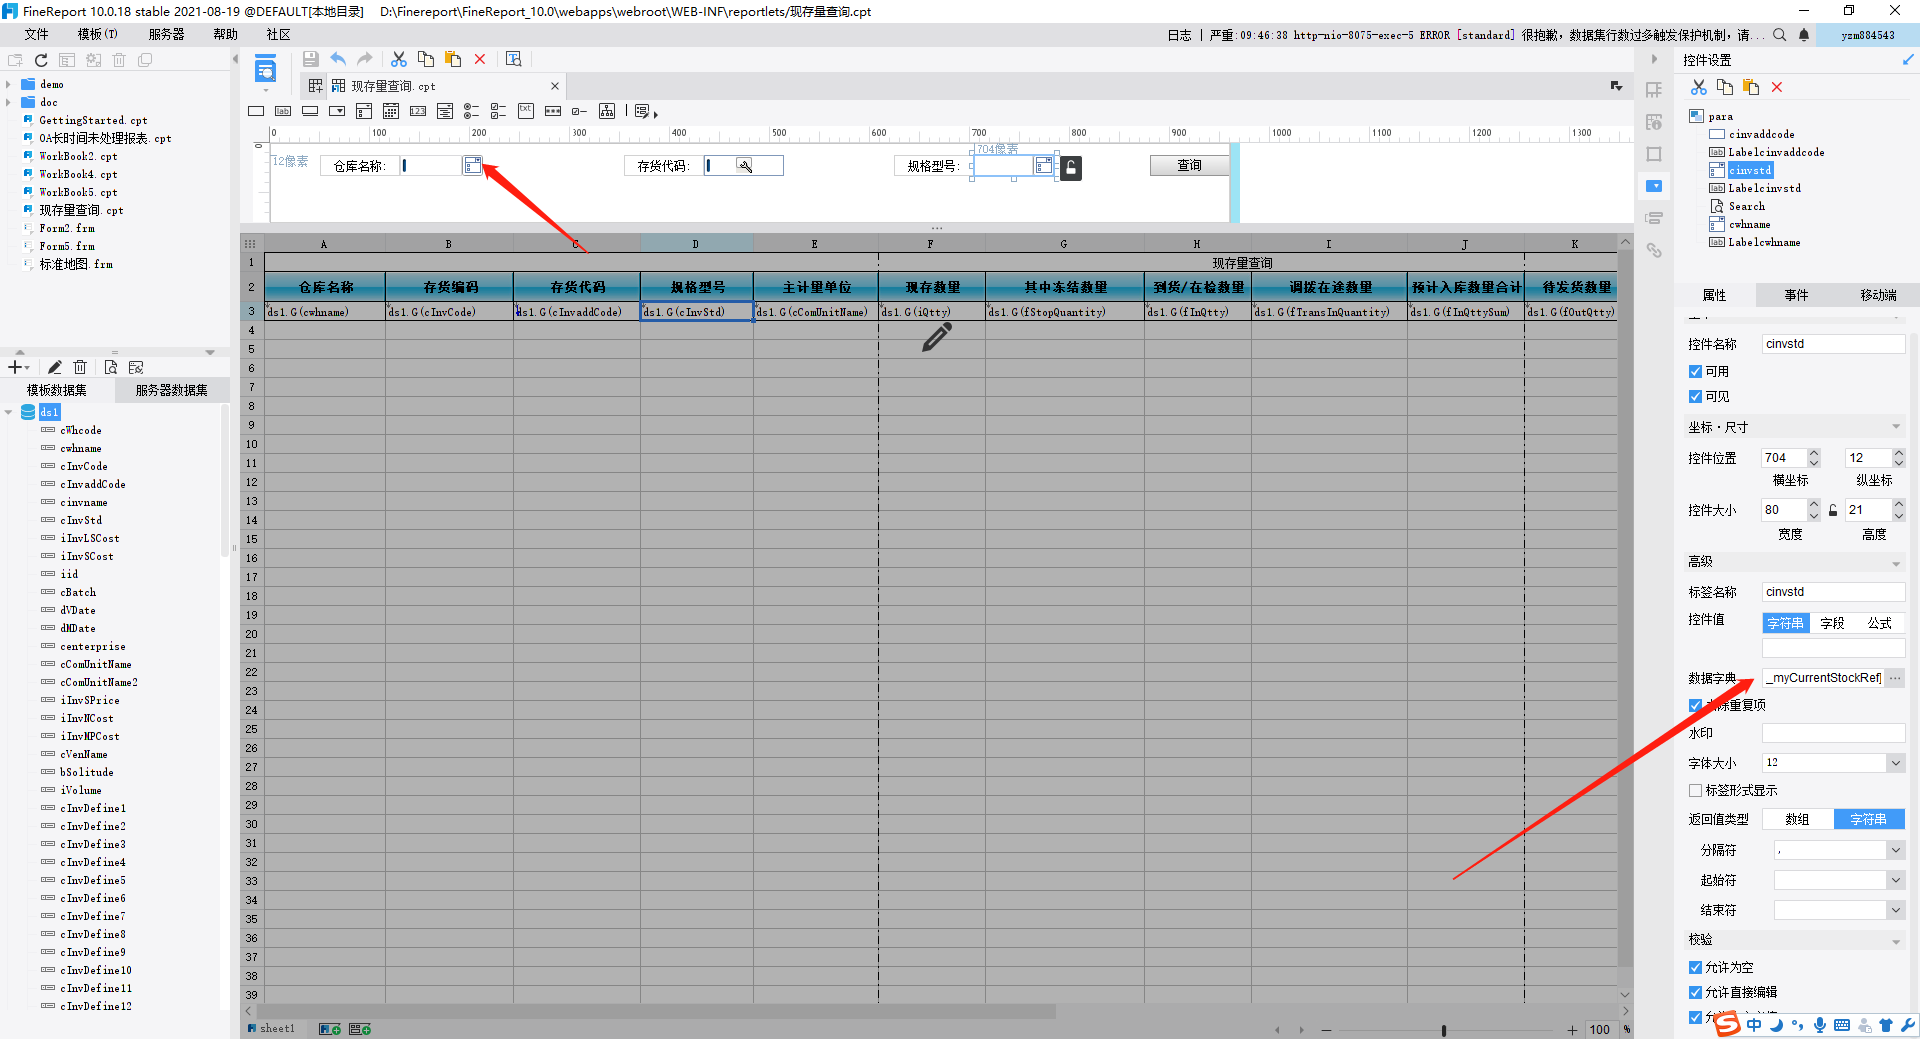Image resolution: width=1920 pixels, height=1039 pixels.
Task: Switch widget value type to 公式
Action: click(x=1880, y=623)
